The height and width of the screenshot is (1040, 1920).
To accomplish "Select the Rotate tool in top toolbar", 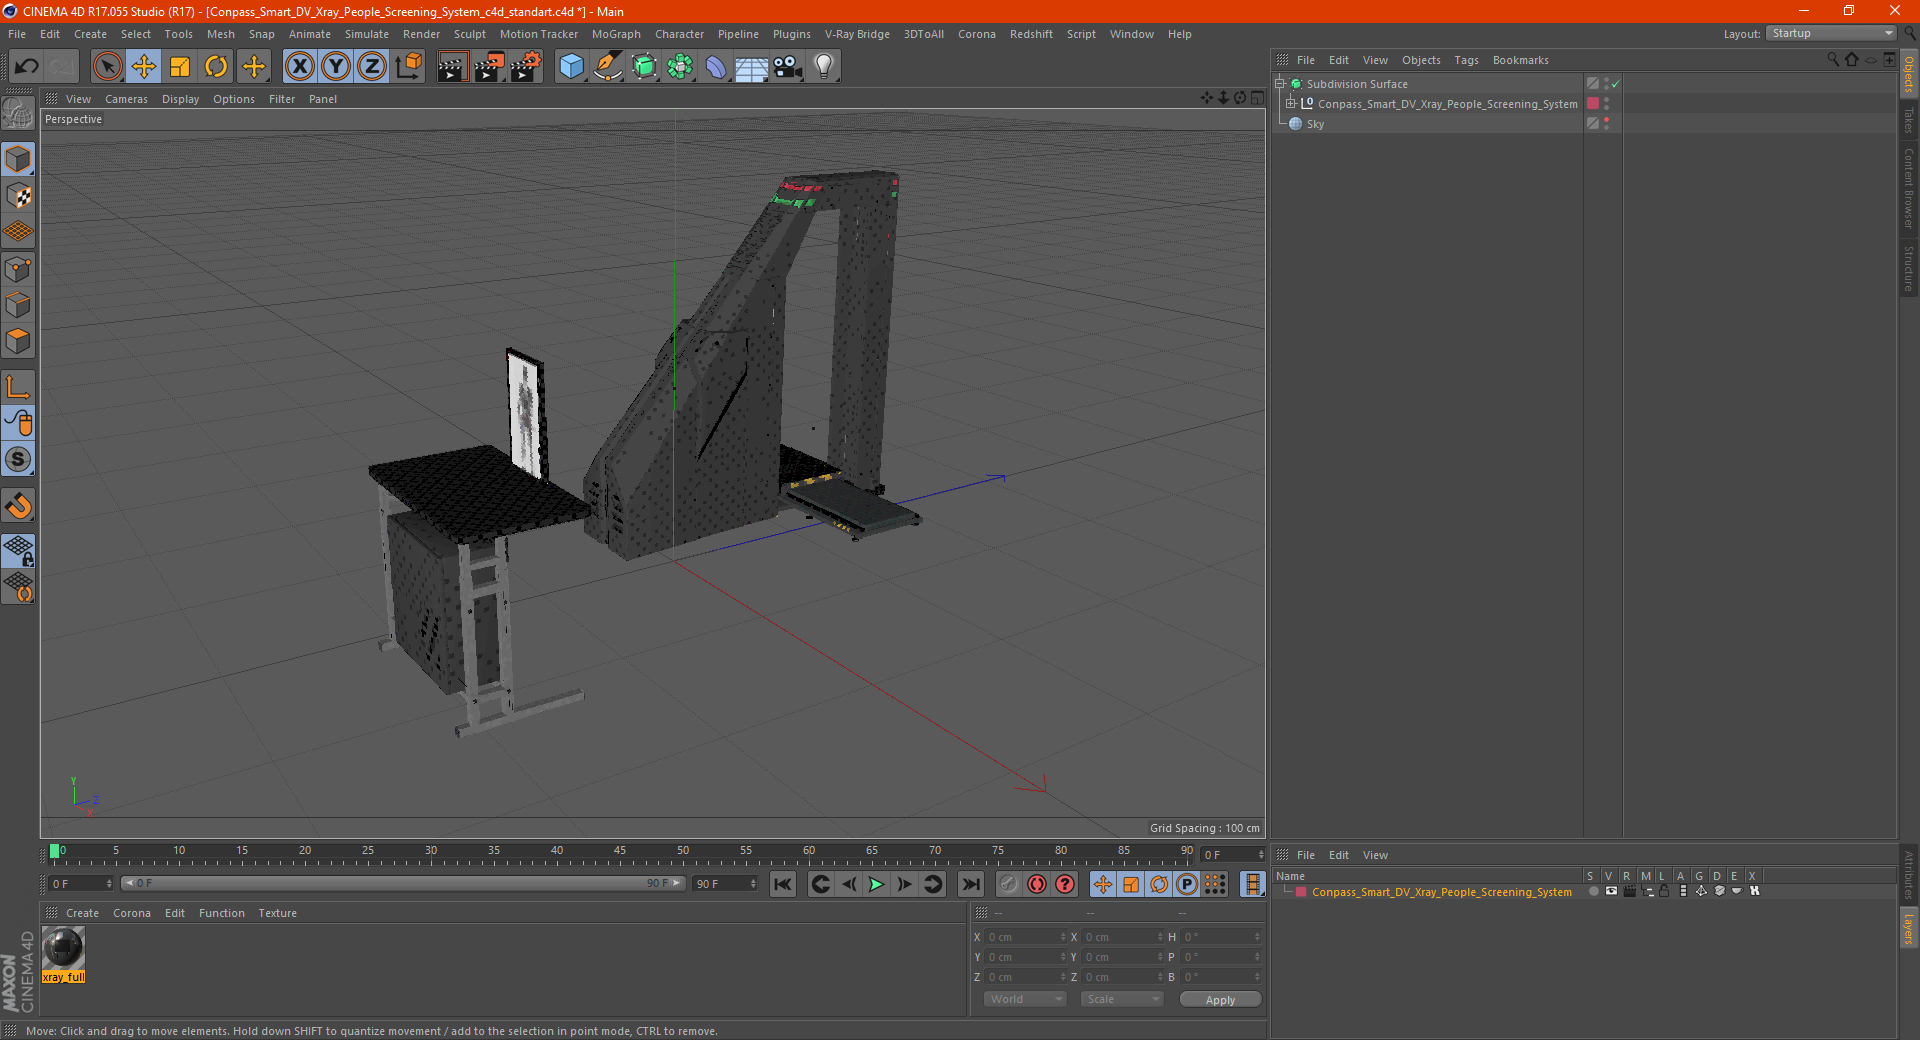I will pos(216,67).
